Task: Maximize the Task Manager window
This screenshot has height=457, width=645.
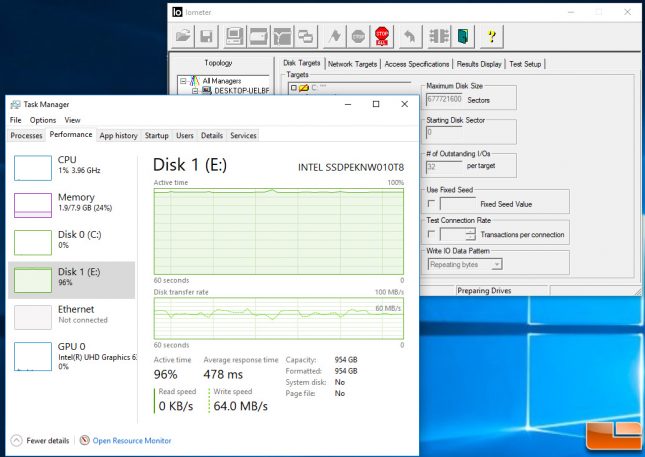Action: tap(376, 104)
